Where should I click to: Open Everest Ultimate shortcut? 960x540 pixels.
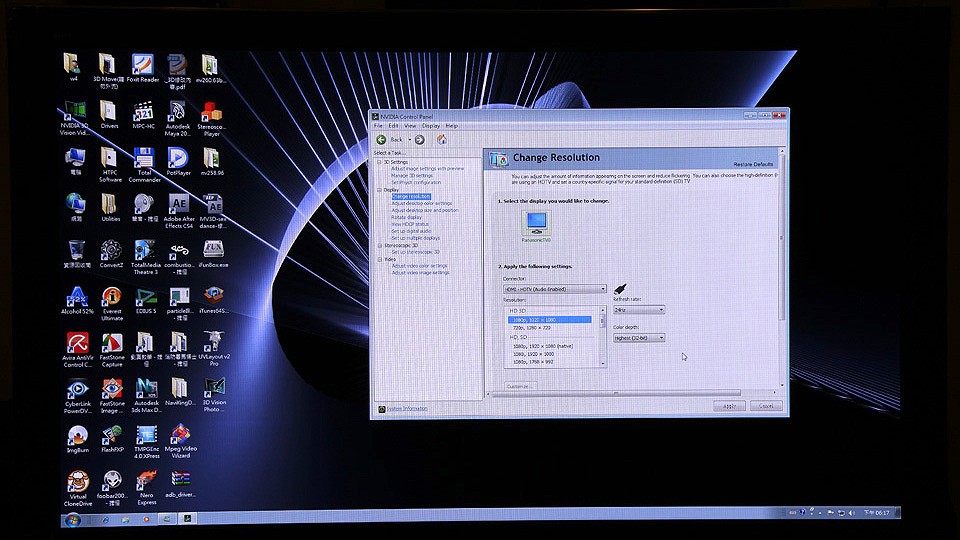[112, 304]
